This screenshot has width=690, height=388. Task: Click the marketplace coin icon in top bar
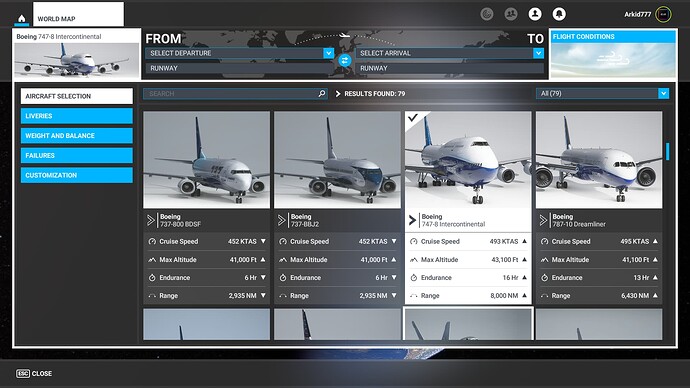(x=487, y=14)
